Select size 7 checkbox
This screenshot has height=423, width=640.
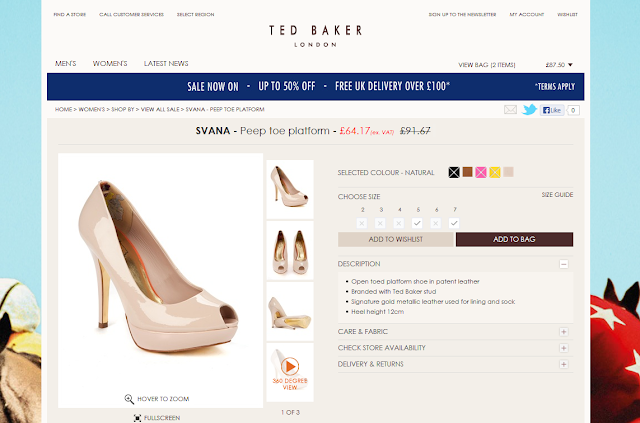pos(454,223)
